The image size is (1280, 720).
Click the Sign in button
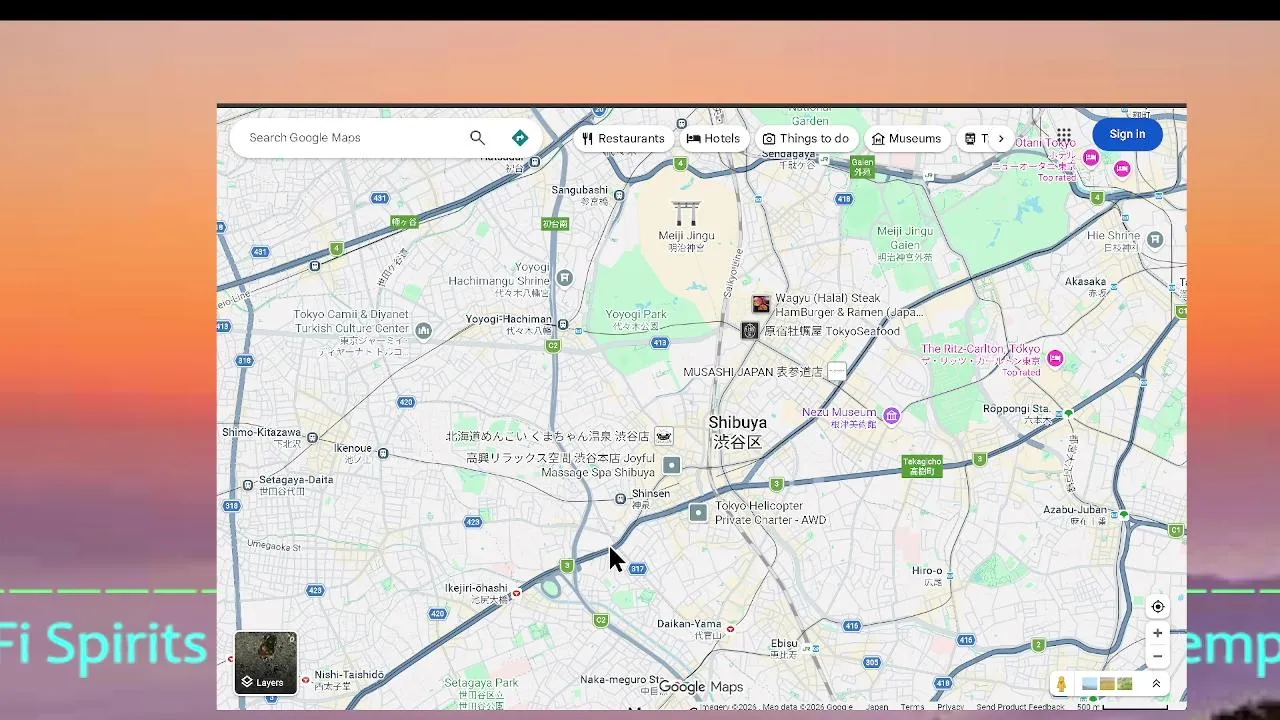click(x=1127, y=134)
